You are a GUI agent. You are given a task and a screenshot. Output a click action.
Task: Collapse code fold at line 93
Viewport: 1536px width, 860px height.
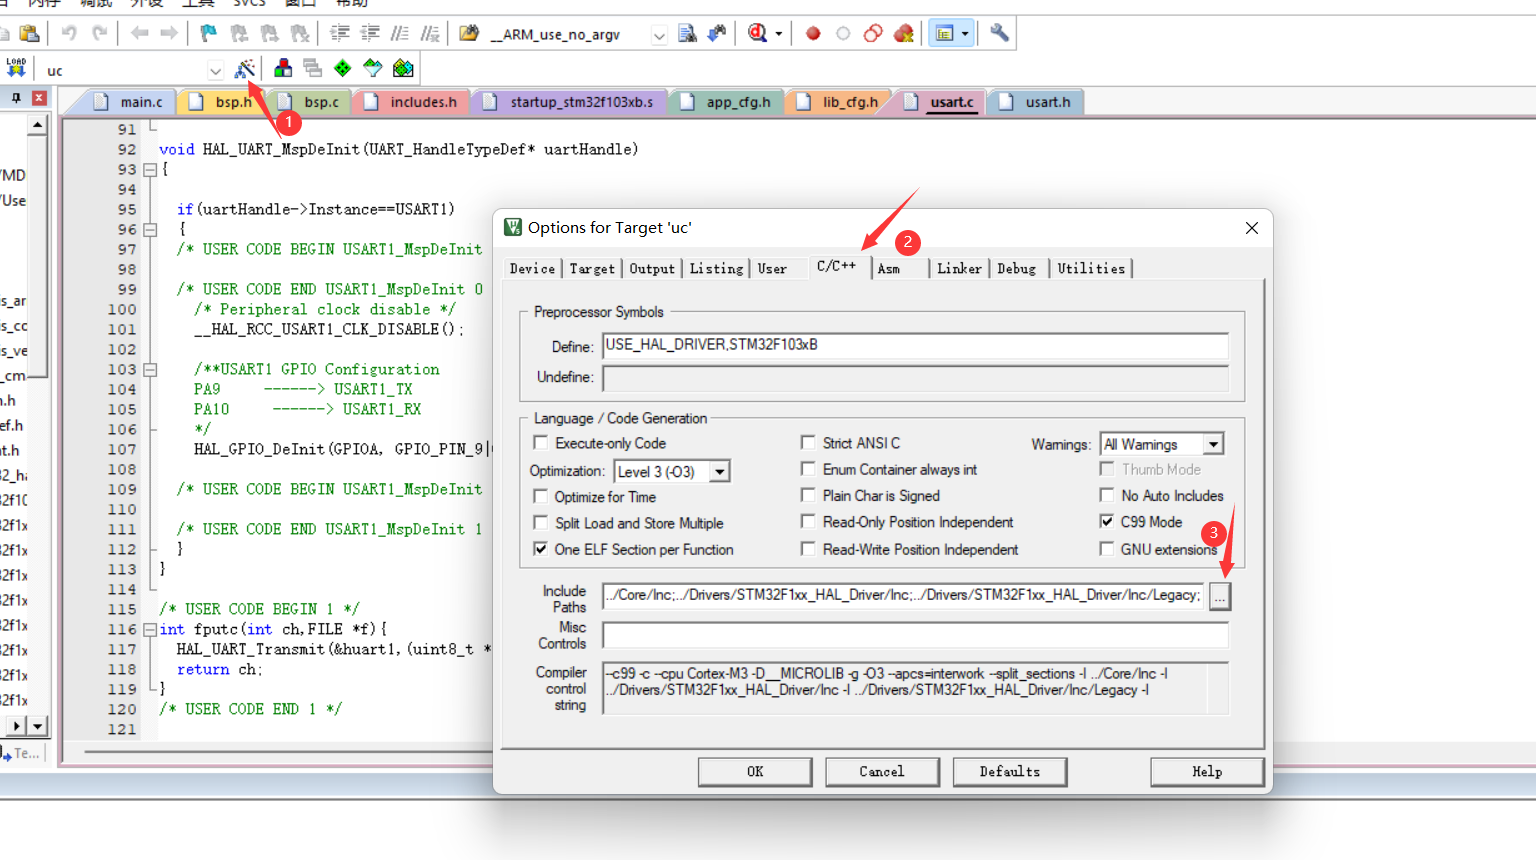[x=150, y=170]
